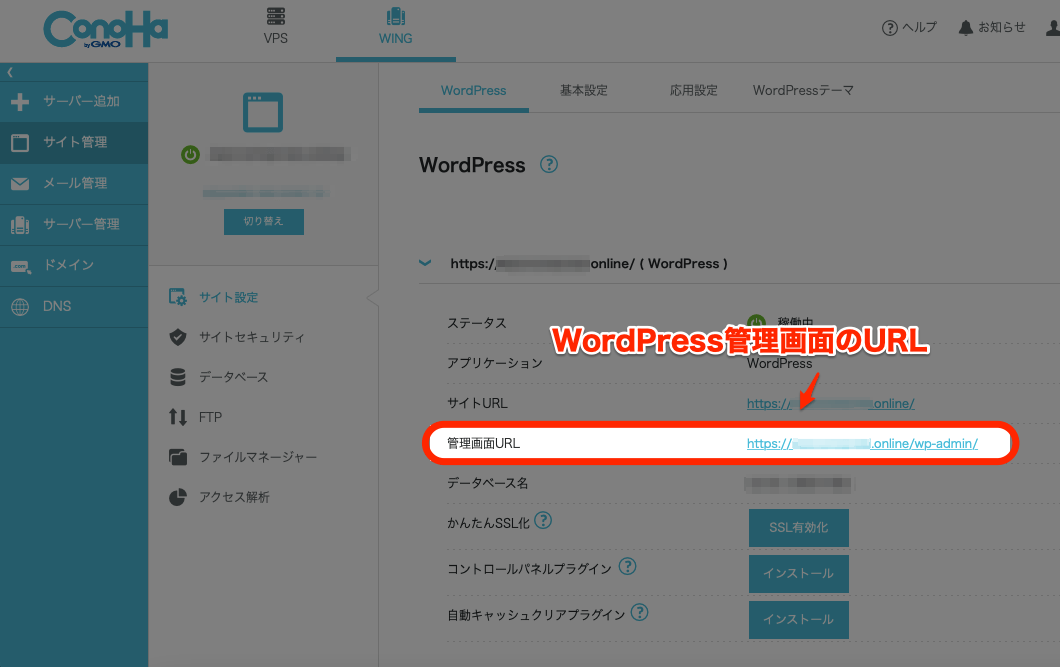The image size is (1060, 667).
Task: Open the ヘルプ help menu
Action: pos(909,28)
